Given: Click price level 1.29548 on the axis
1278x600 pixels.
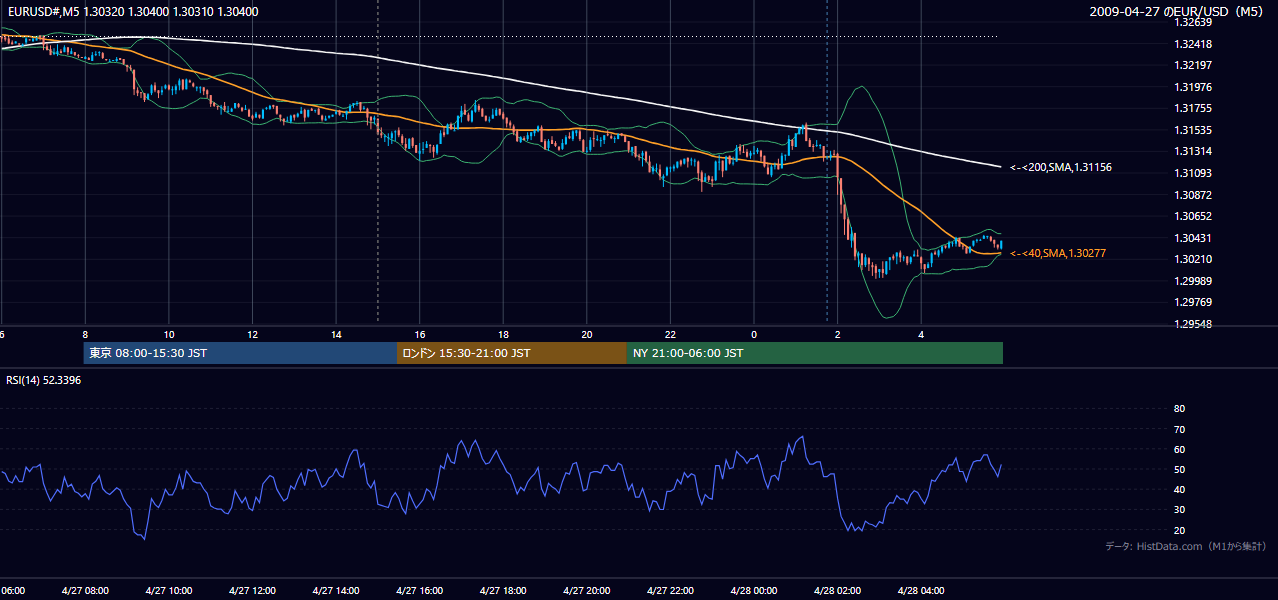Looking at the screenshot, I should pyautogui.click(x=1193, y=324).
